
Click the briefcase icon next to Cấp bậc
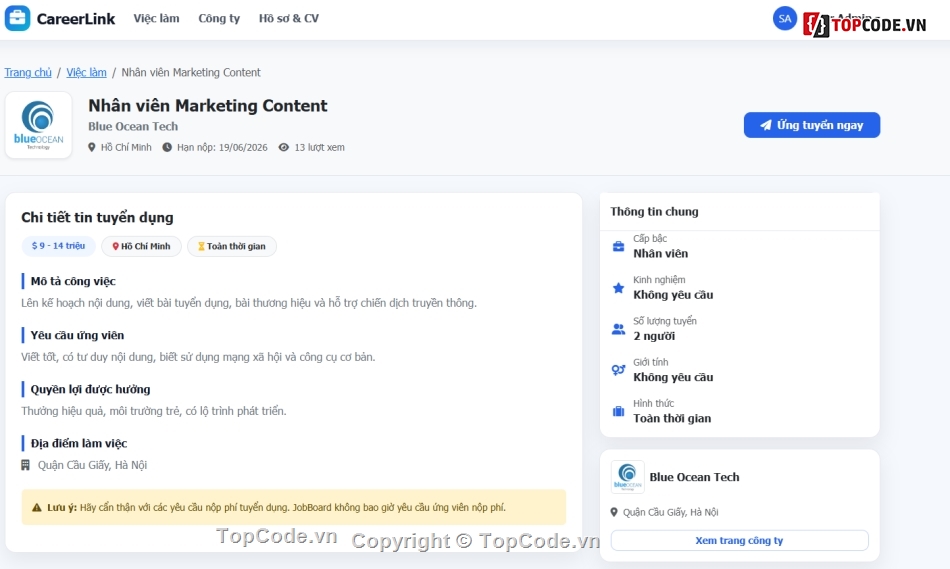click(618, 247)
